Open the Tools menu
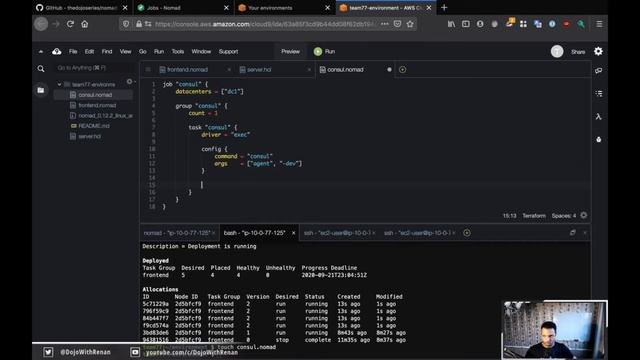 (178, 51)
